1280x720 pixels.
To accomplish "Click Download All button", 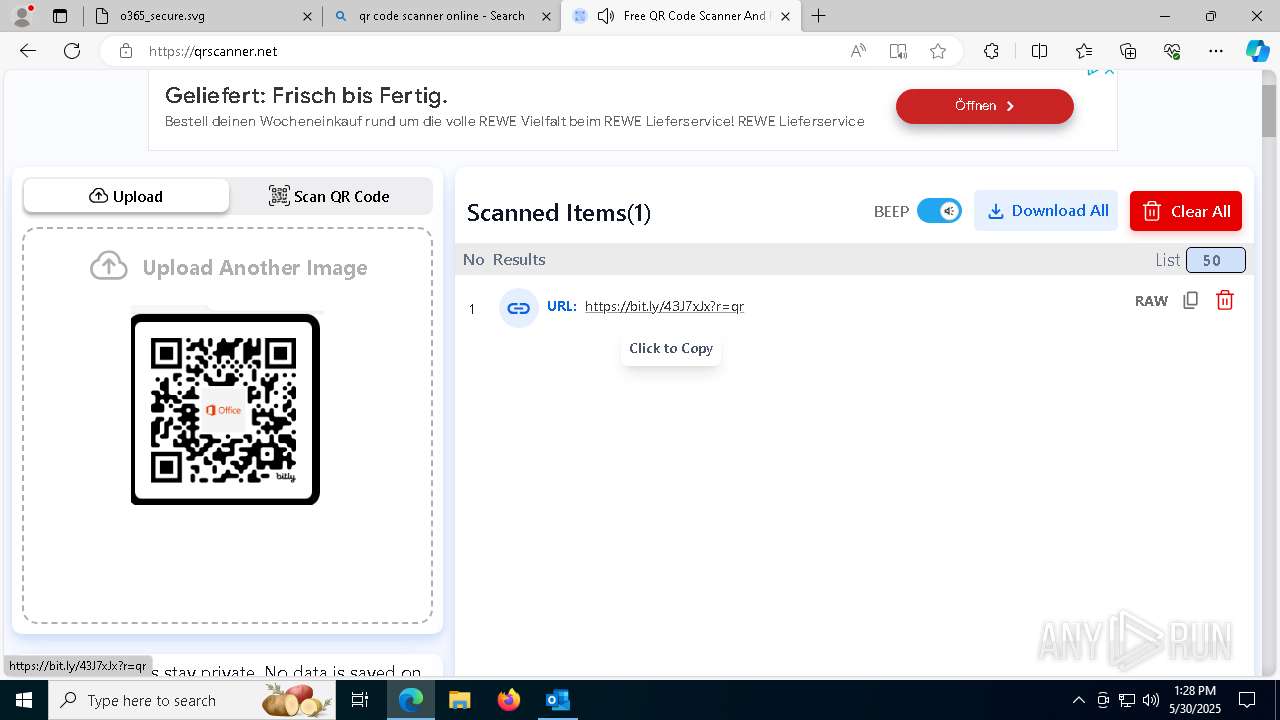I will tap(1046, 211).
